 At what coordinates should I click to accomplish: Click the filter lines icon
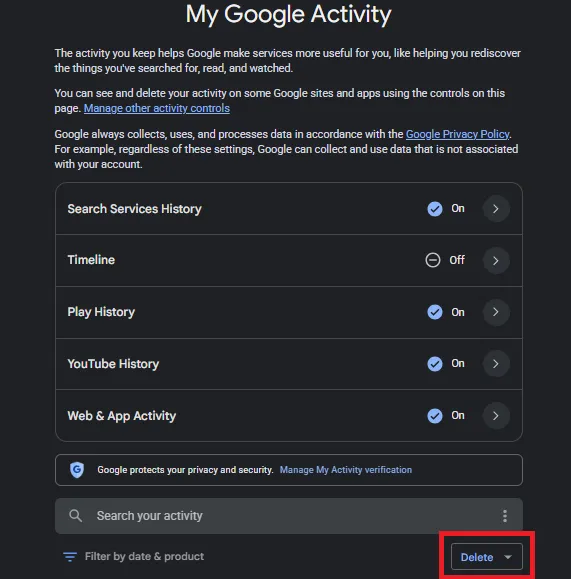[x=70, y=556]
